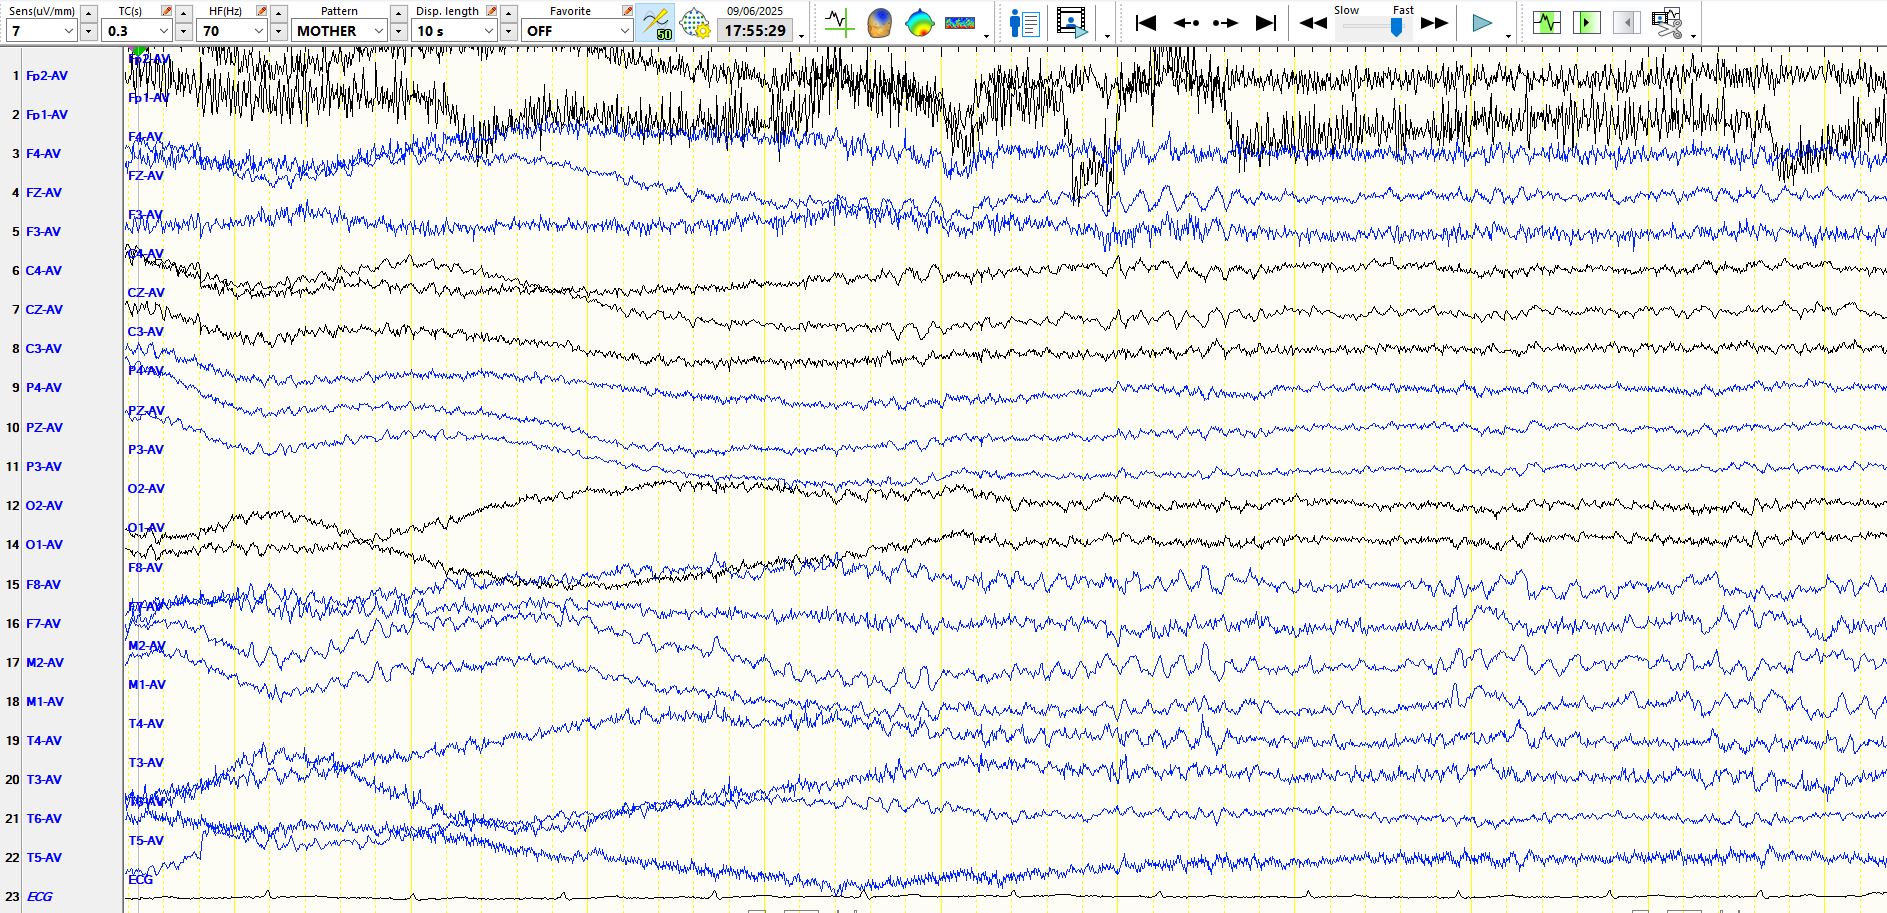Screen dimensions: 1887x913
Task: Open the waveform cursor measurement tool
Action: point(839,22)
